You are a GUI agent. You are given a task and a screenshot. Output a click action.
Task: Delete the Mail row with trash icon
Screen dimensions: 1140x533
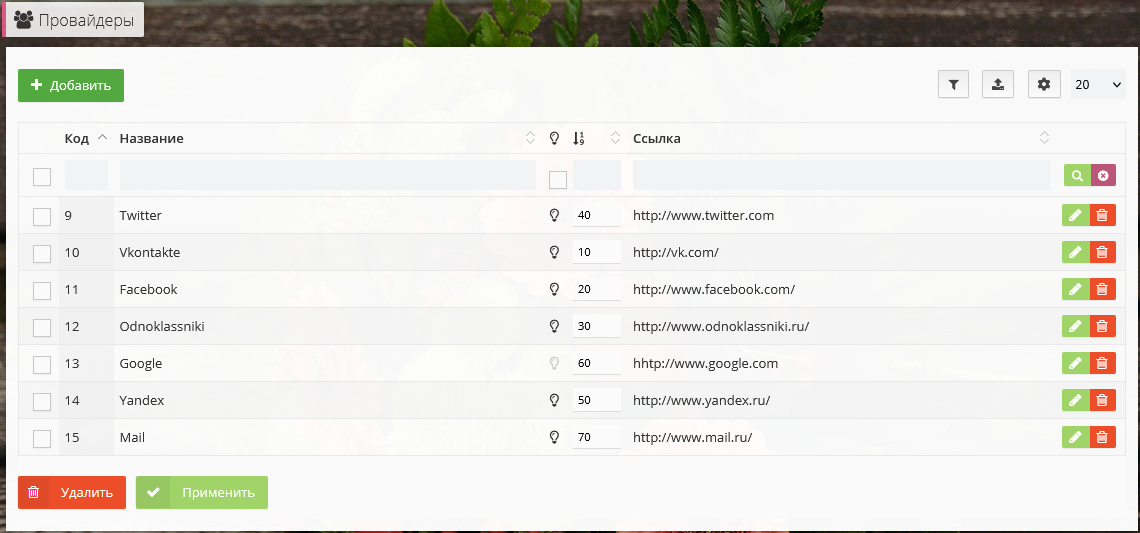(1102, 438)
